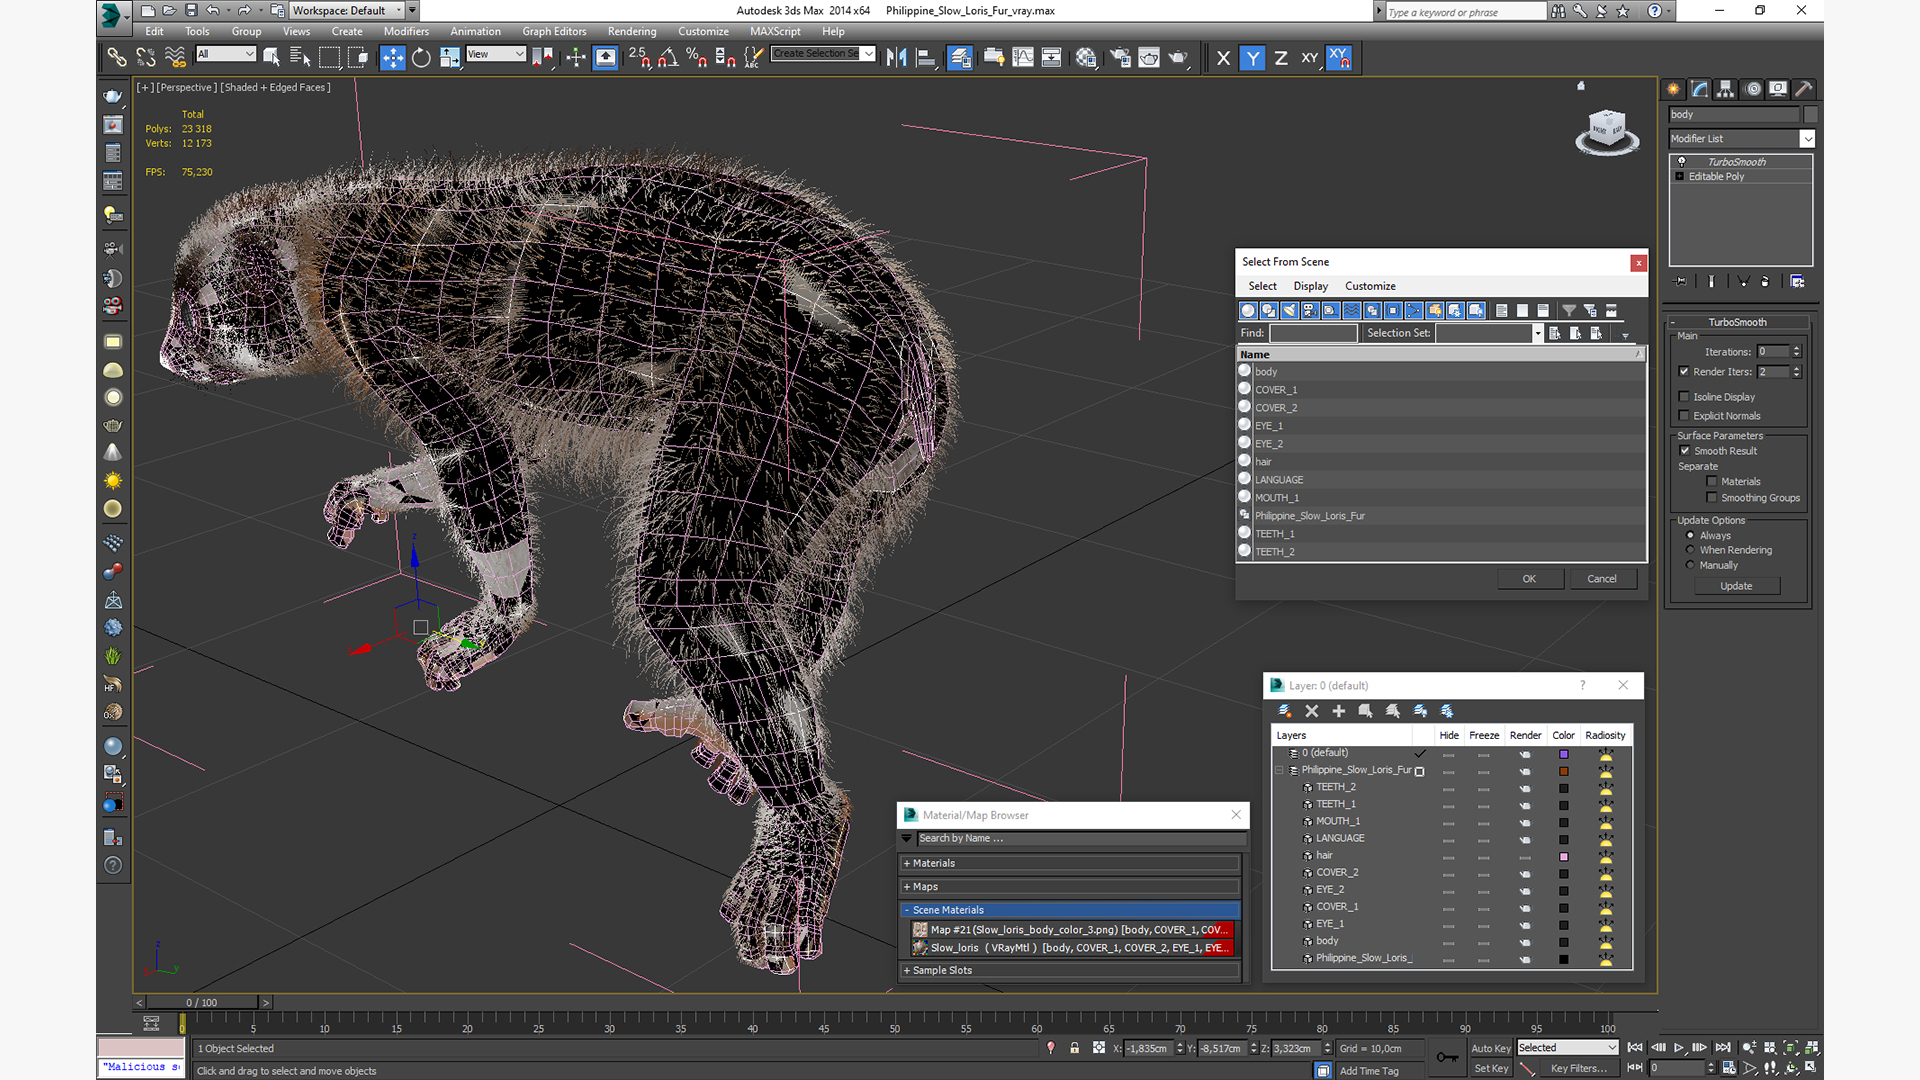Open the Hierarchy command panel tab
This screenshot has height=1080, width=1920.
(1726, 89)
